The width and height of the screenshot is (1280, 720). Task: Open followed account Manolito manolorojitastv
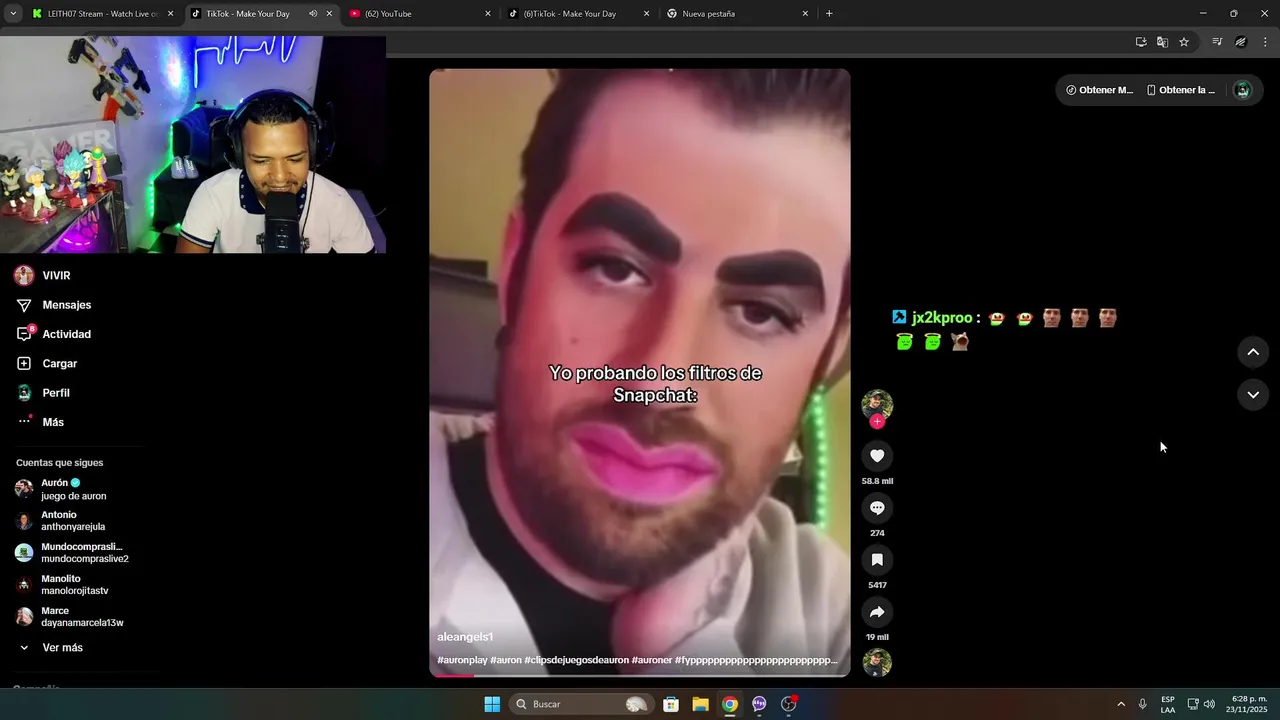pos(72,585)
